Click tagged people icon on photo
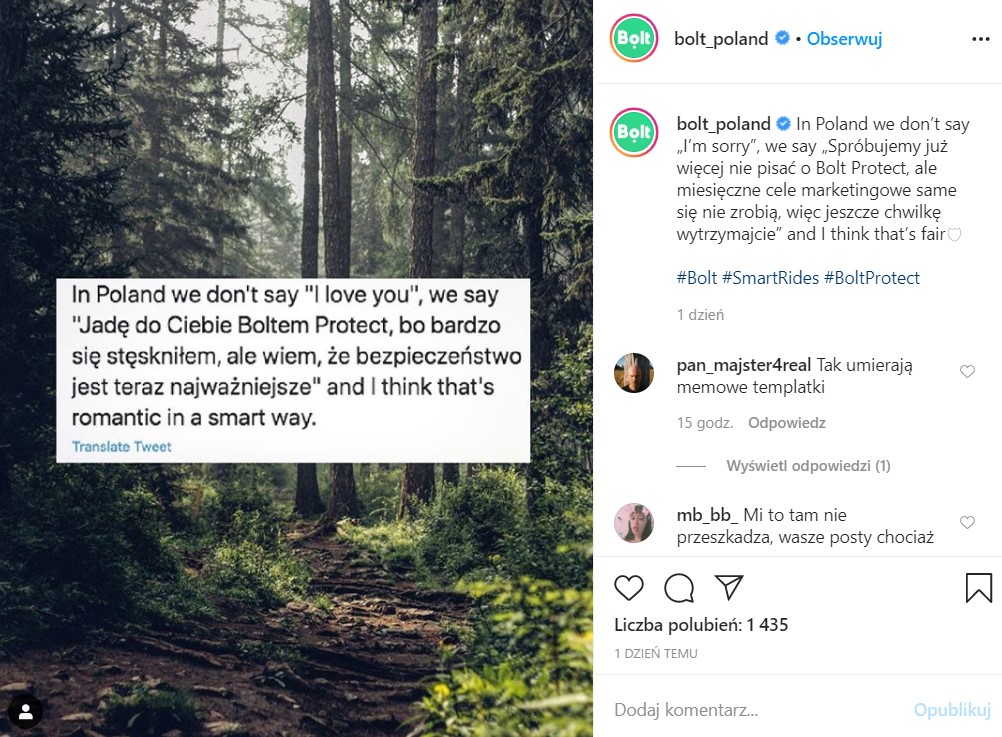1002x737 pixels. click(25, 711)
